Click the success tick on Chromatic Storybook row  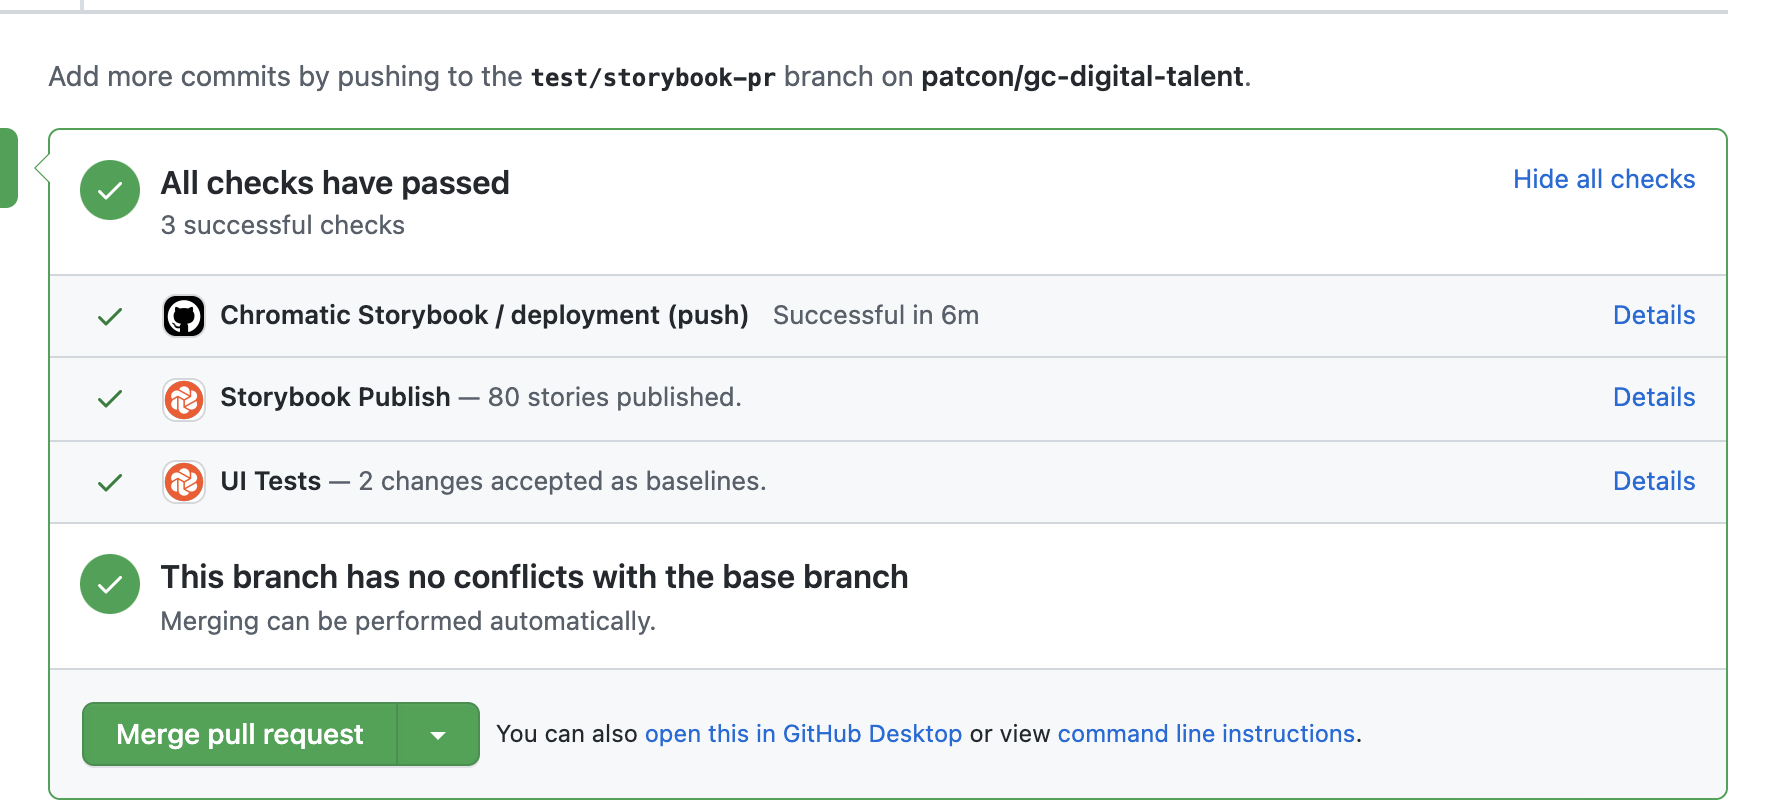[110, 317]
